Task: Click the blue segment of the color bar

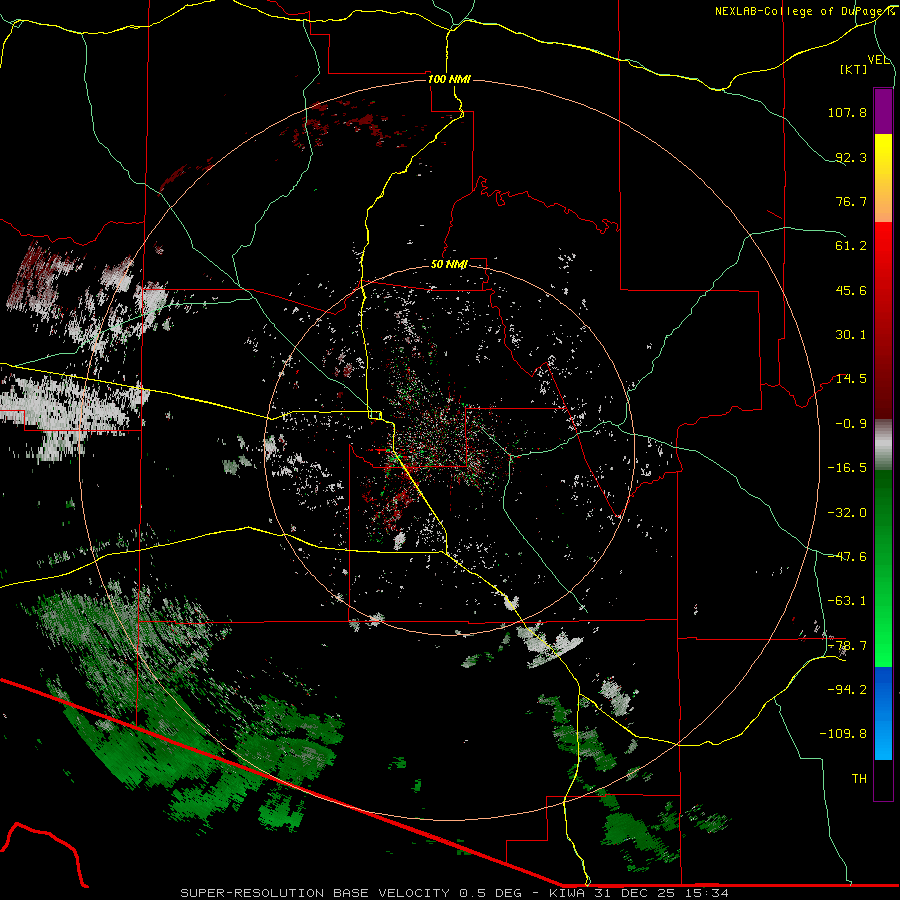Action: point(883,713)
